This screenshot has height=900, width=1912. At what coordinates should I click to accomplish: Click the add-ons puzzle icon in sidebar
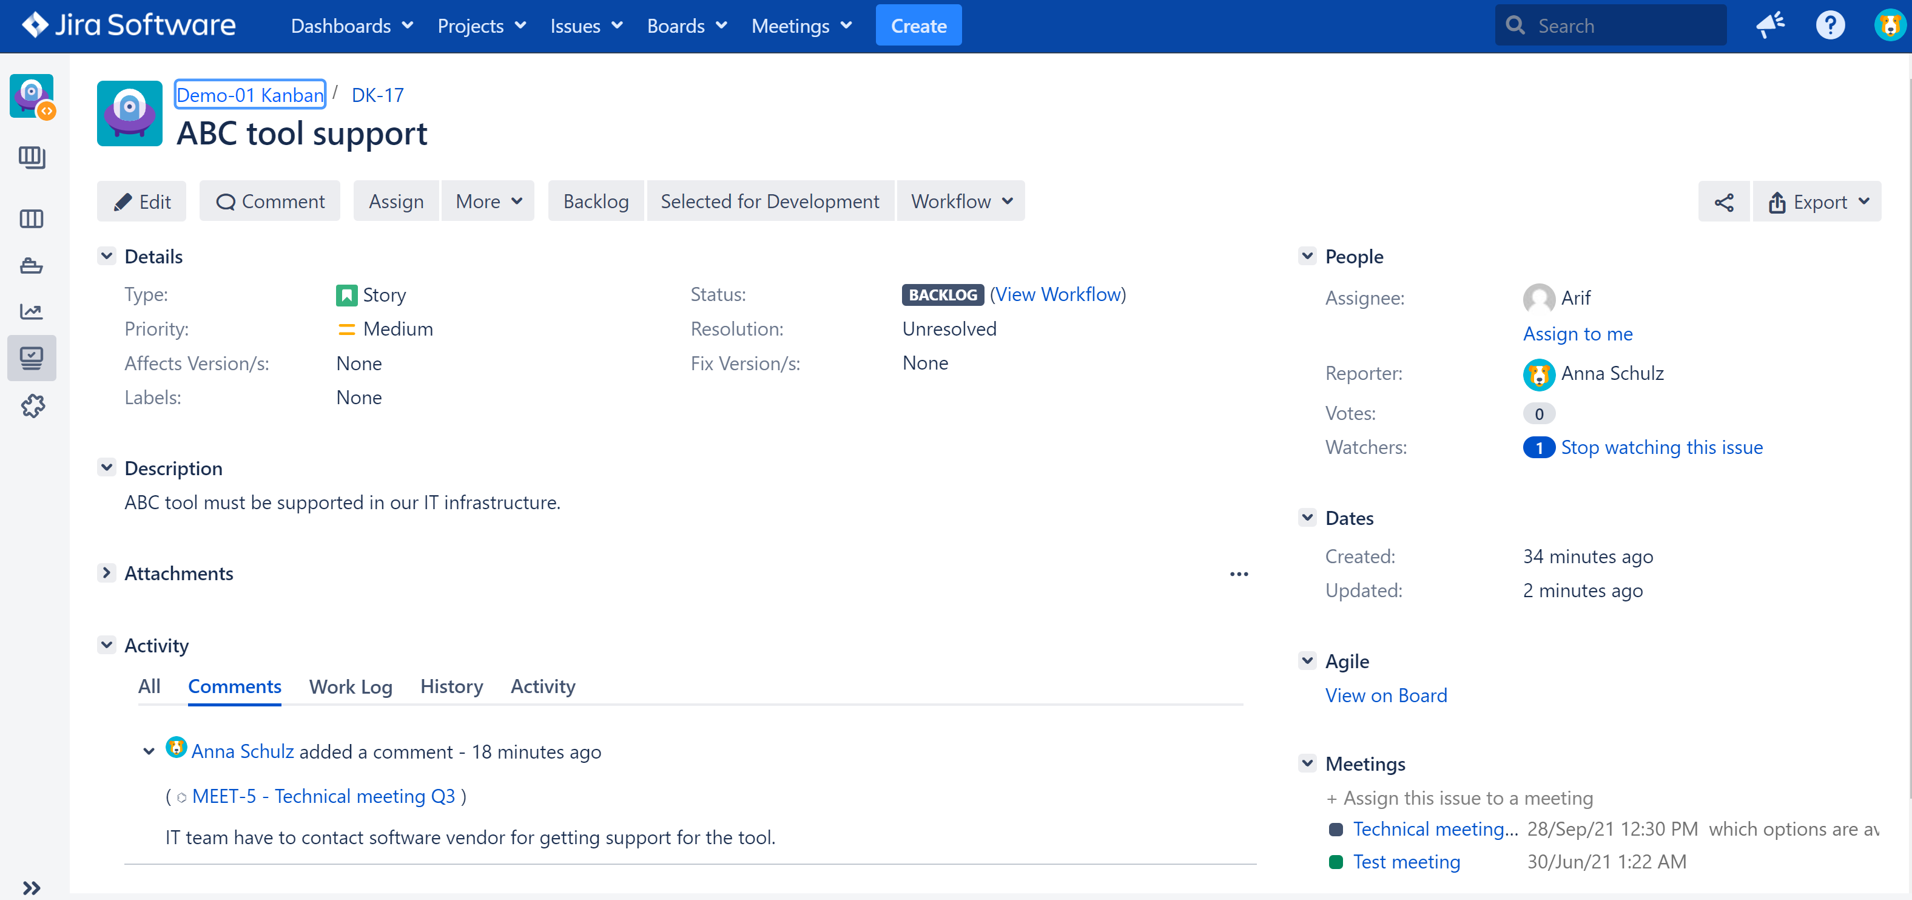(32, 406)
